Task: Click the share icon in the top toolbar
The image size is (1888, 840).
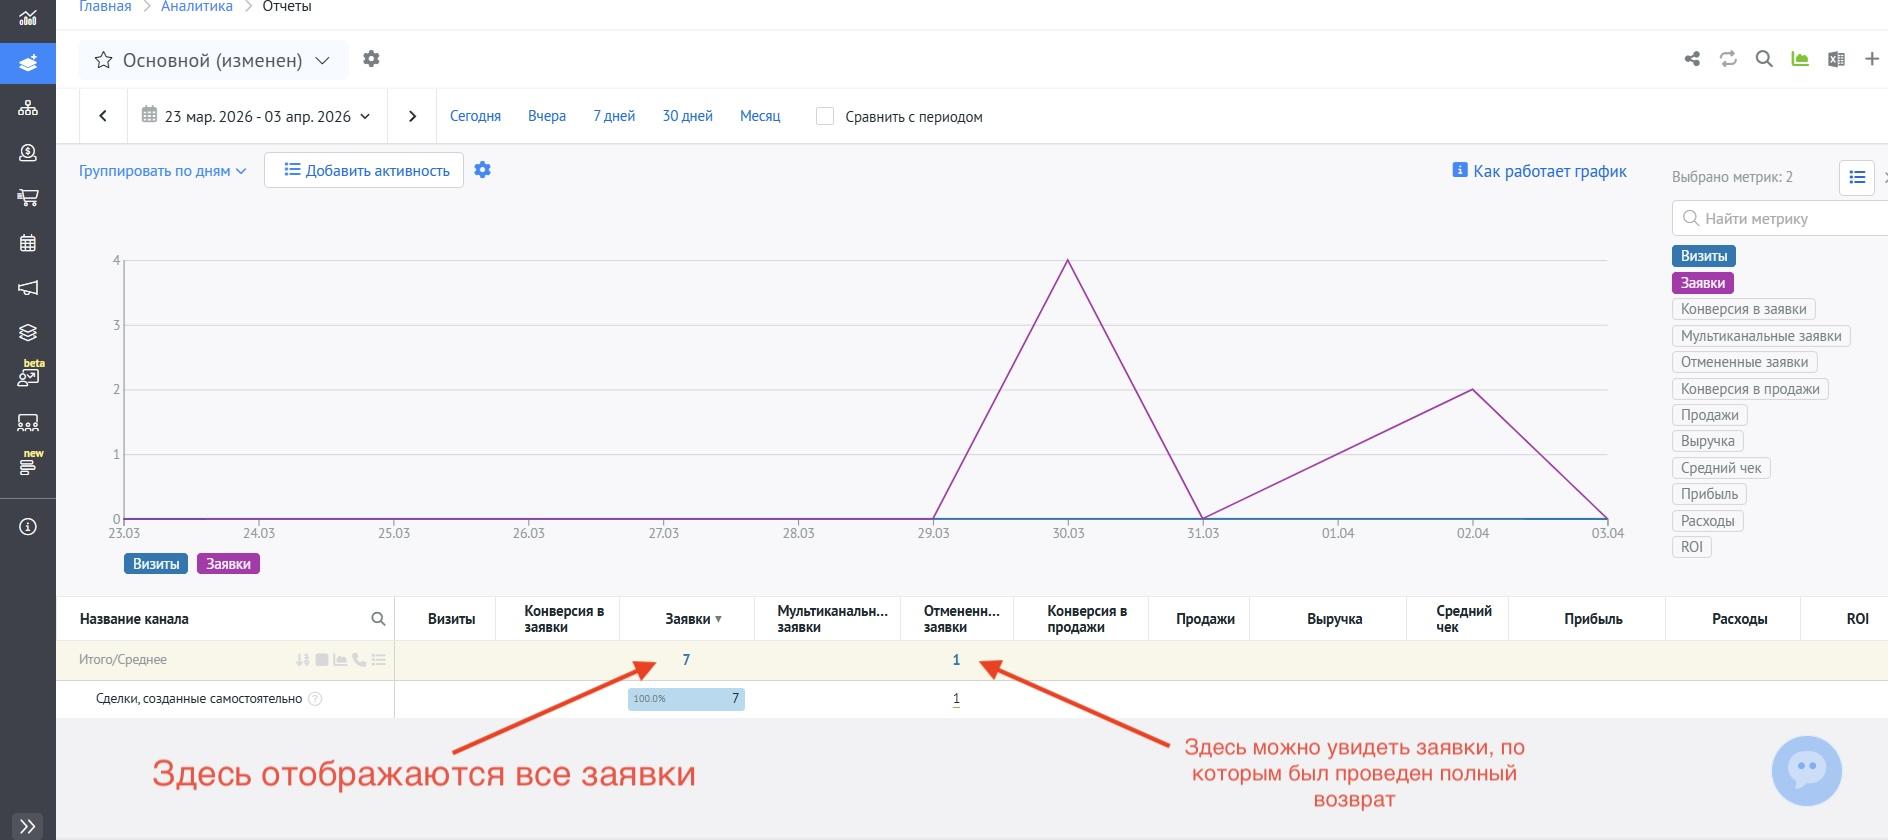Action: point(1692,59)
